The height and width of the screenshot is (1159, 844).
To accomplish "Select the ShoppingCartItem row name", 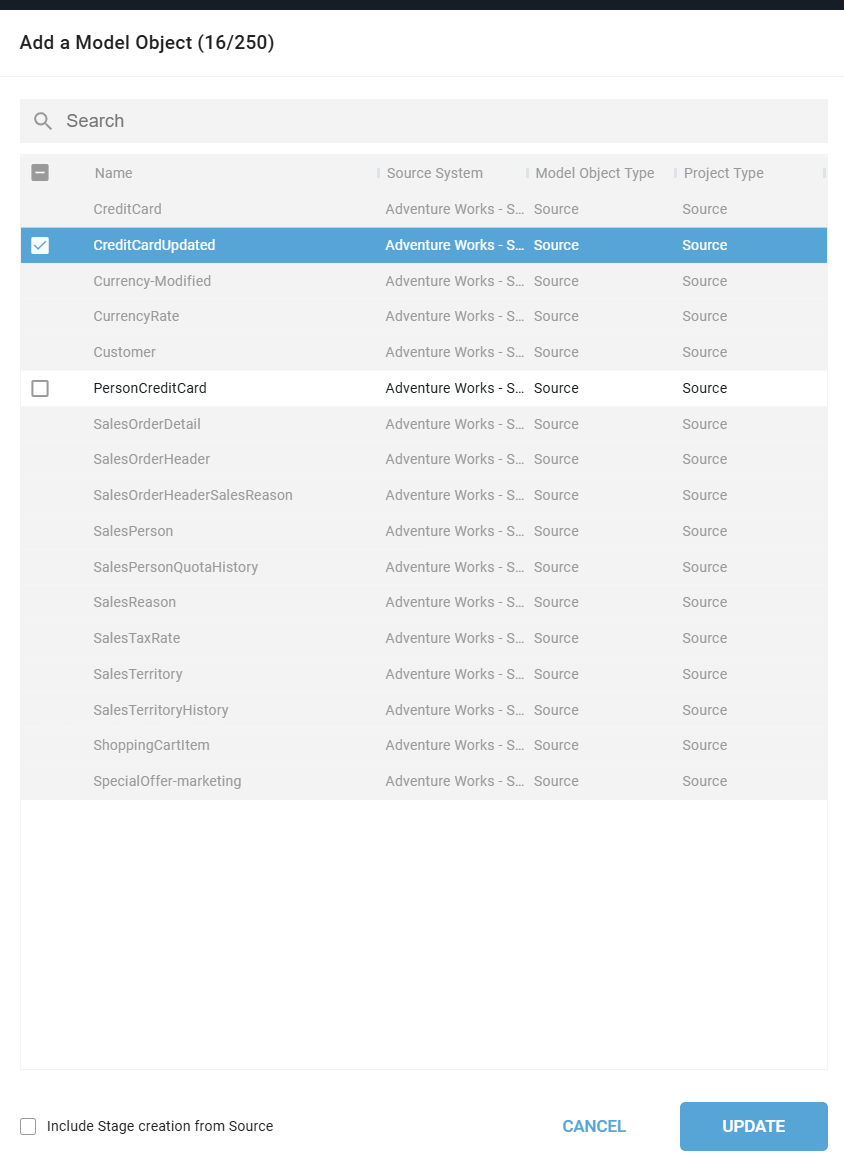I will (152, 745).
